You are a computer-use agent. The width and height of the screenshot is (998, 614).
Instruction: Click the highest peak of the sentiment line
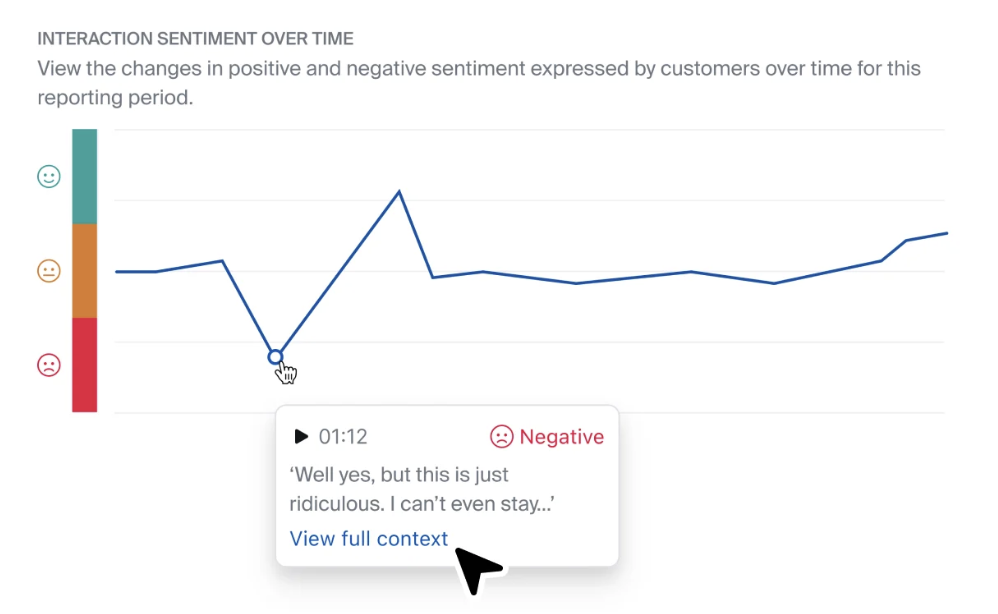coord(399,191)
